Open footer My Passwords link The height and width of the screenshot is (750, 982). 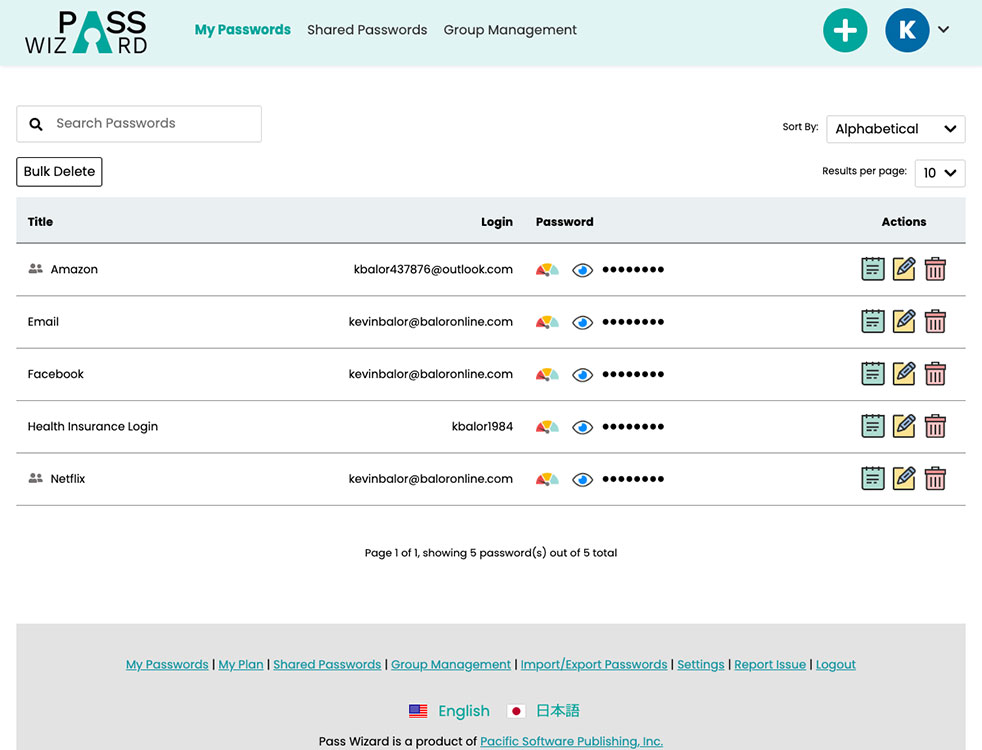click(167, 664)
